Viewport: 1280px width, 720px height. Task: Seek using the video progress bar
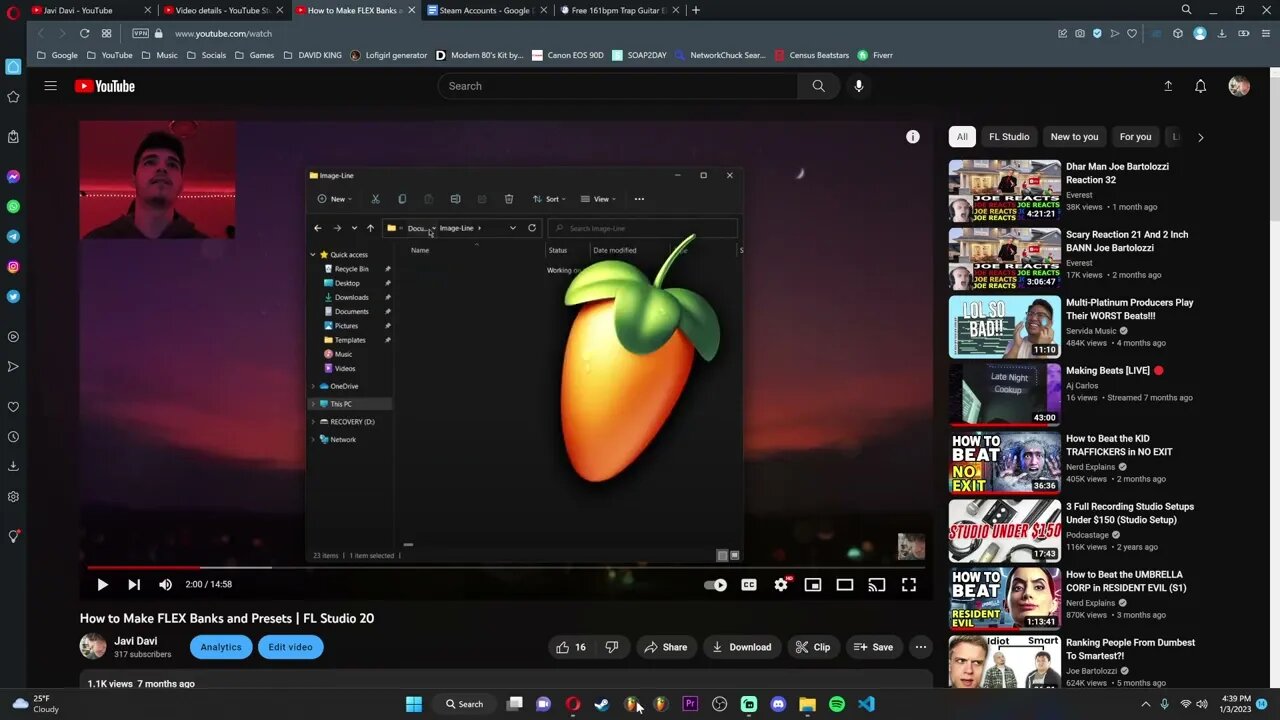pyautogui.click(x=504, y=567)
